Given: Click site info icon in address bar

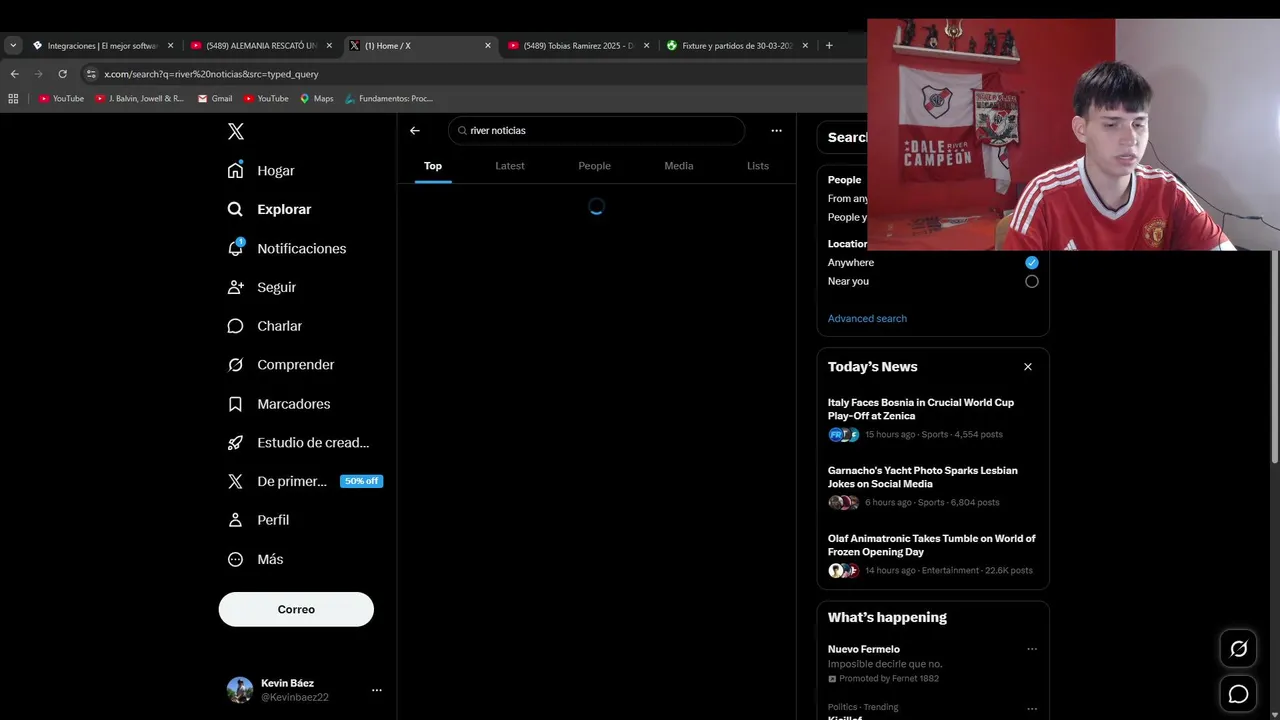Looking at the screenshot, I should coord(91,74).
